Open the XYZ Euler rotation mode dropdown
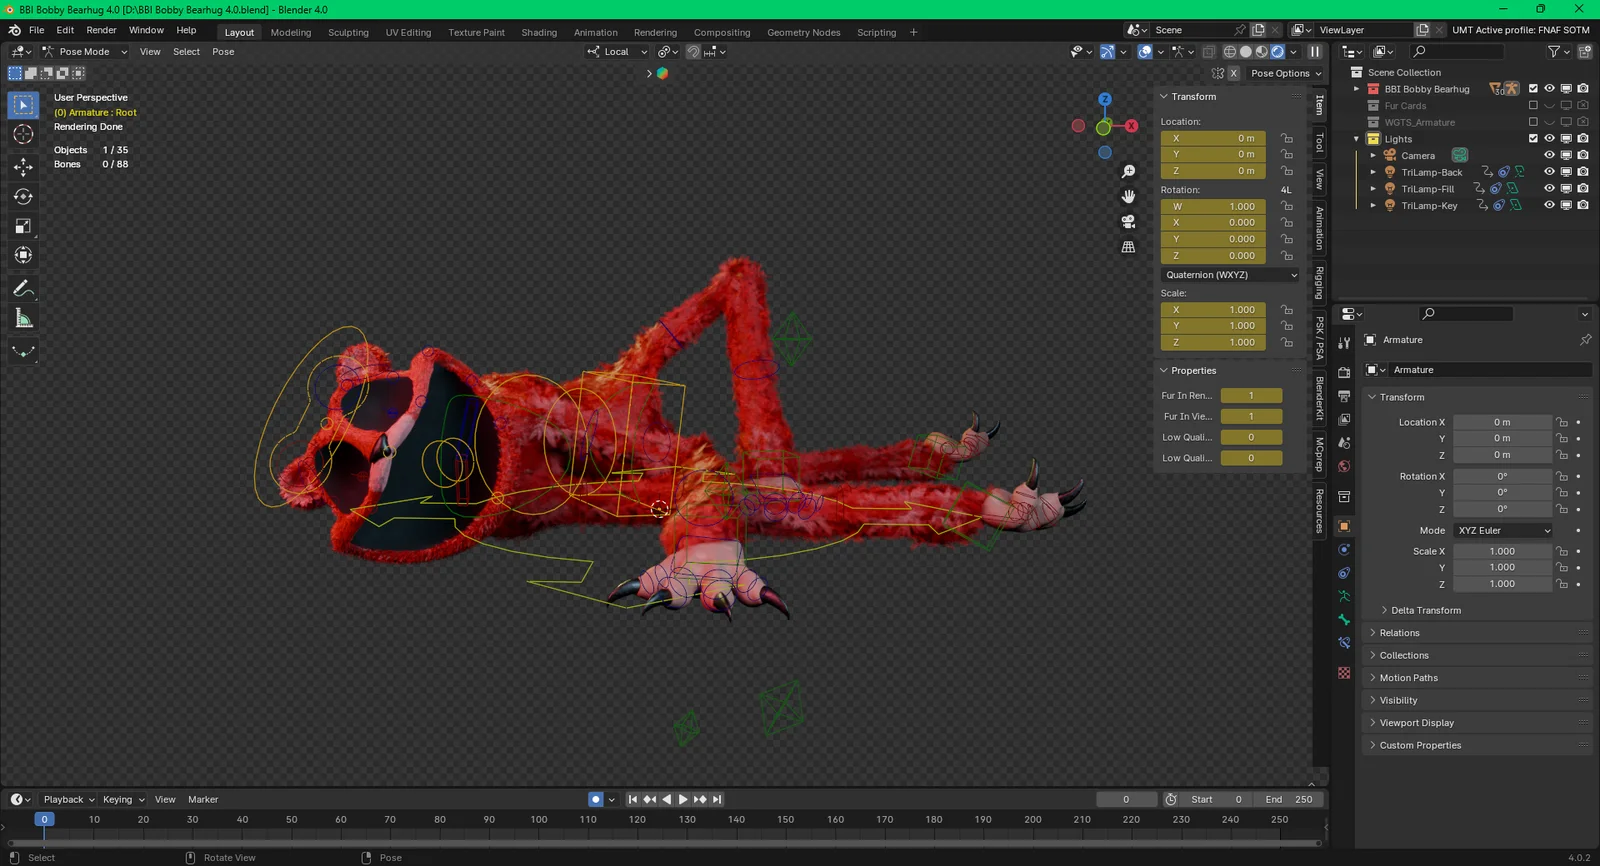This screenshot has height=866, width=1600. point(1503,531)
